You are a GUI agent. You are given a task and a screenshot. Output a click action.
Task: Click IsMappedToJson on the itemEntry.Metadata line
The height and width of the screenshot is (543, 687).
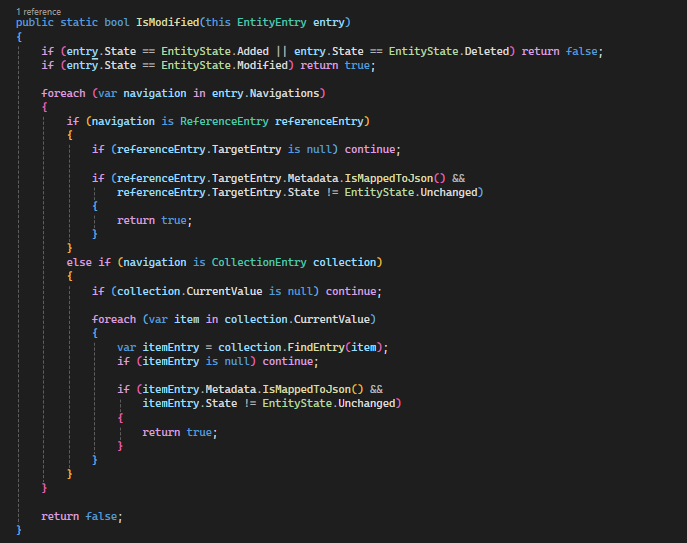click(307, 390)
